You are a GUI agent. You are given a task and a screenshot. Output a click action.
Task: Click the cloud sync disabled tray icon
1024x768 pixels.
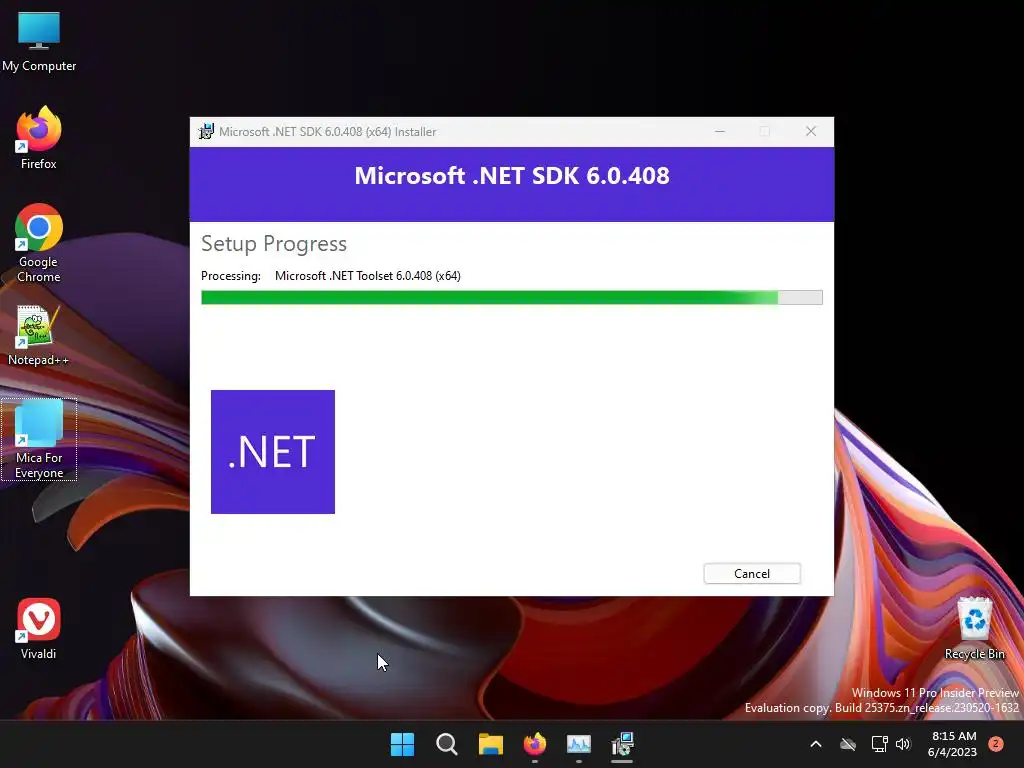tap(848, 744)
